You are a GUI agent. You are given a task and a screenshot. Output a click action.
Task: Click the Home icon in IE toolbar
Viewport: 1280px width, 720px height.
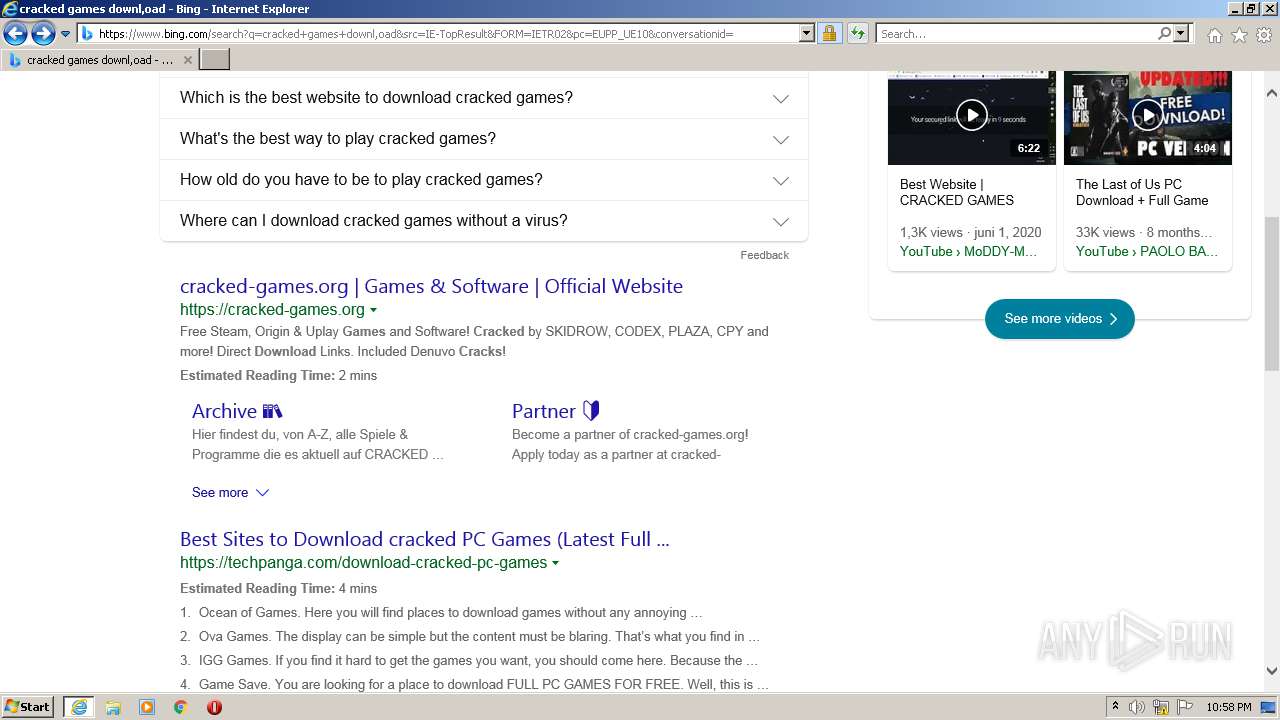(x=1214, y=35)
